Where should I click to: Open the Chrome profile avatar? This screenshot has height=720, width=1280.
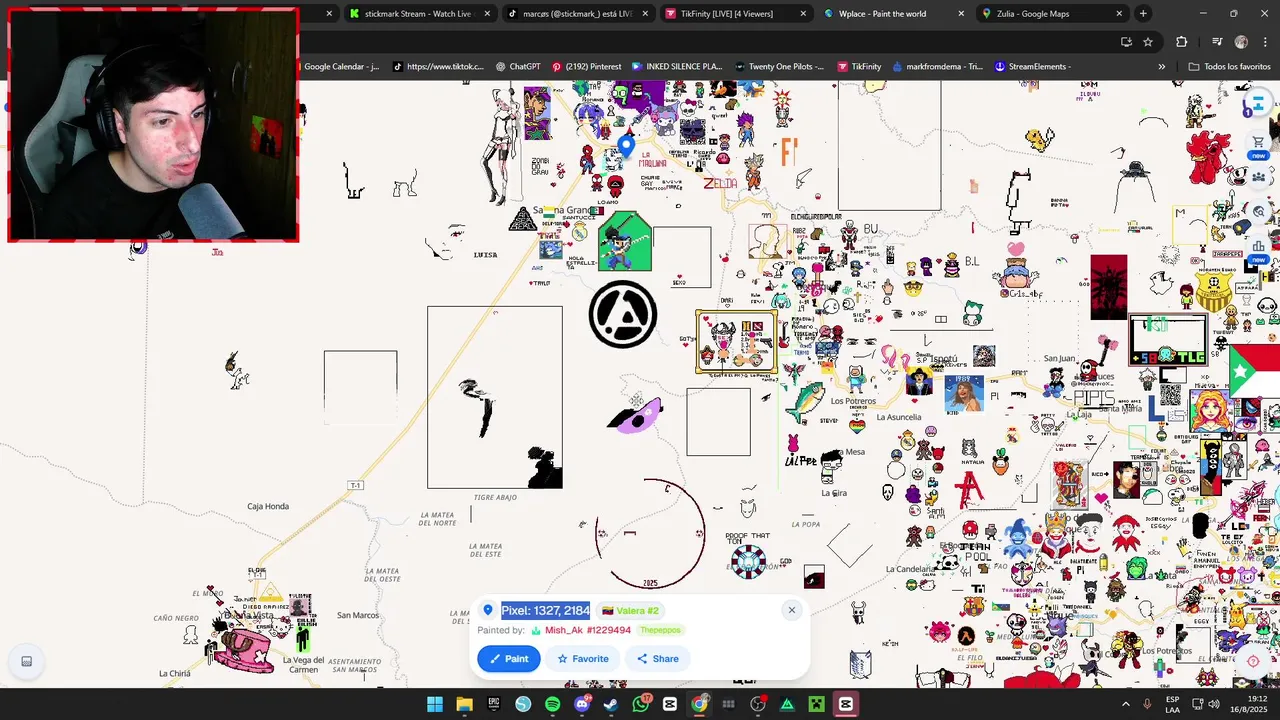click(x=1241, y=42)
